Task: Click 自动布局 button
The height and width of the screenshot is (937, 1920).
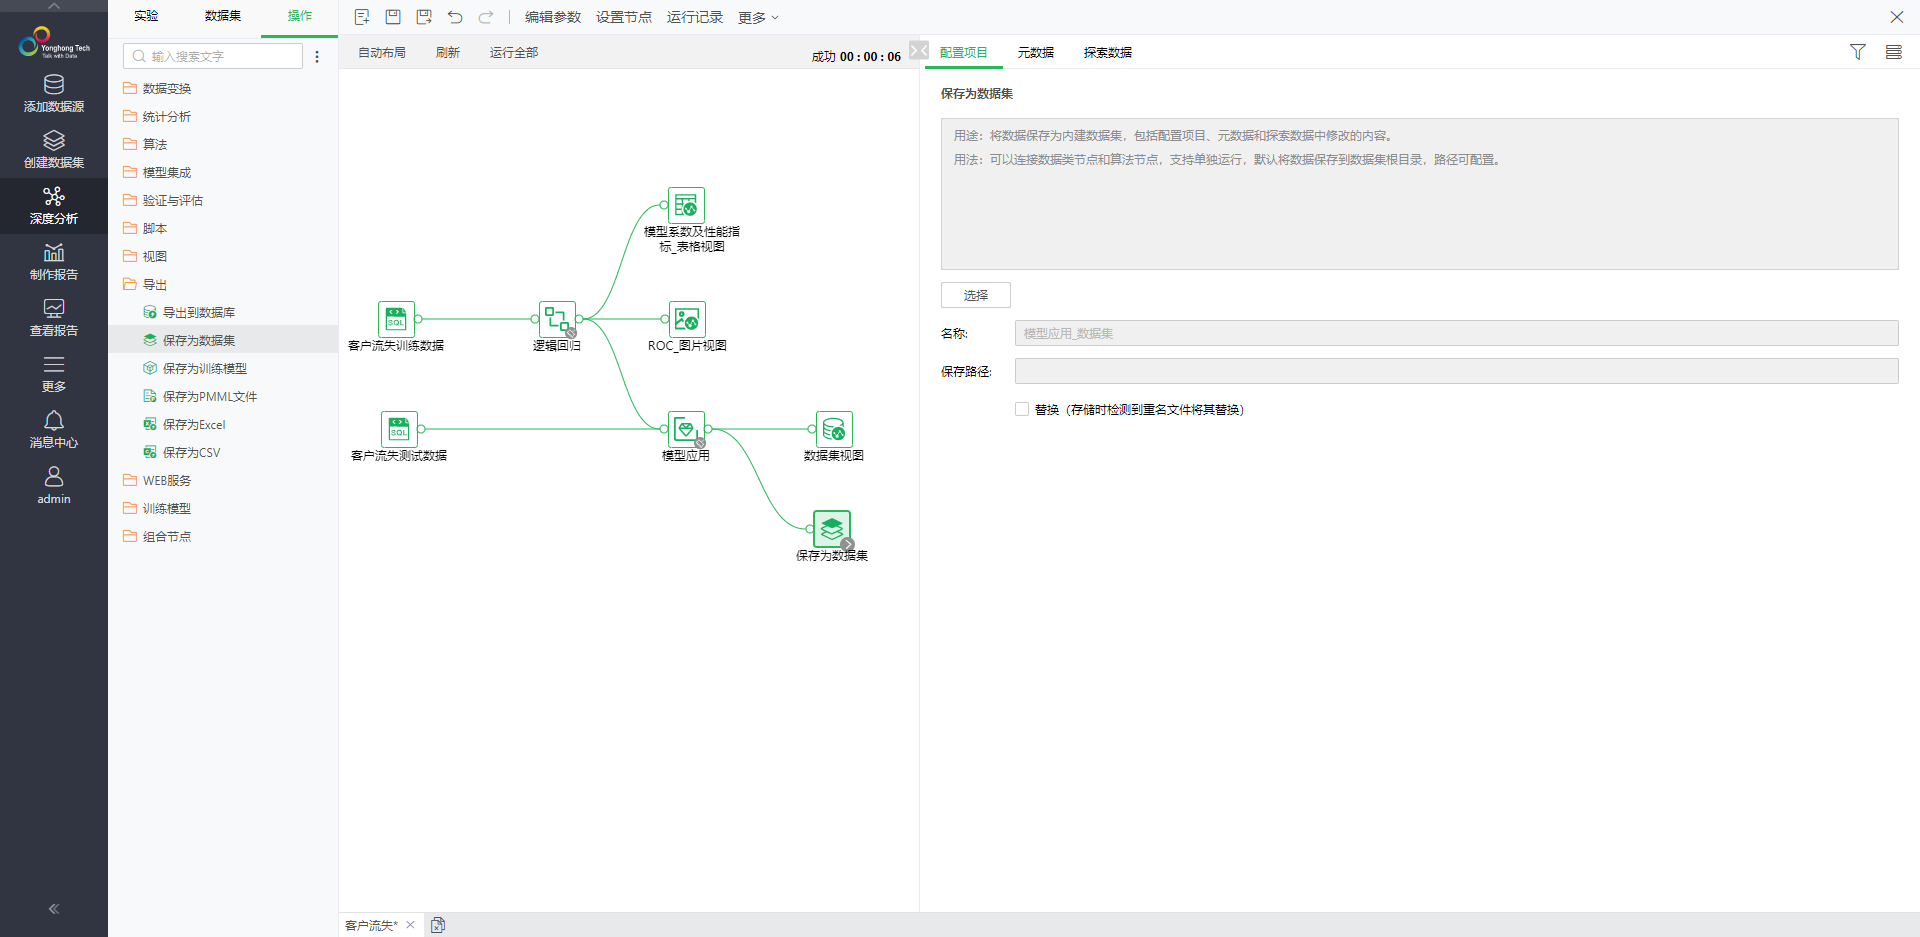Action: [382, 53]
